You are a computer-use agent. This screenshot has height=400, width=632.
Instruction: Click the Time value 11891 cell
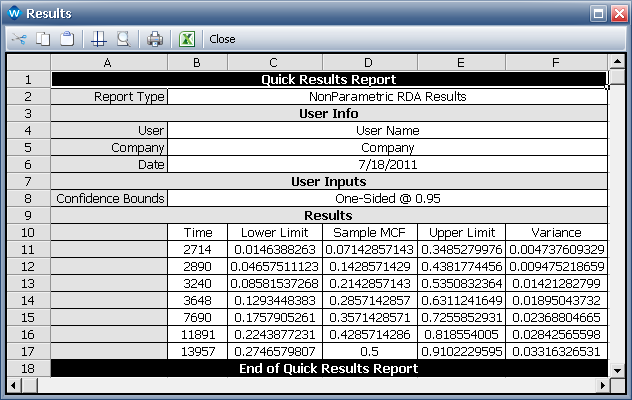pyautogui.click(x=197, y=334)
